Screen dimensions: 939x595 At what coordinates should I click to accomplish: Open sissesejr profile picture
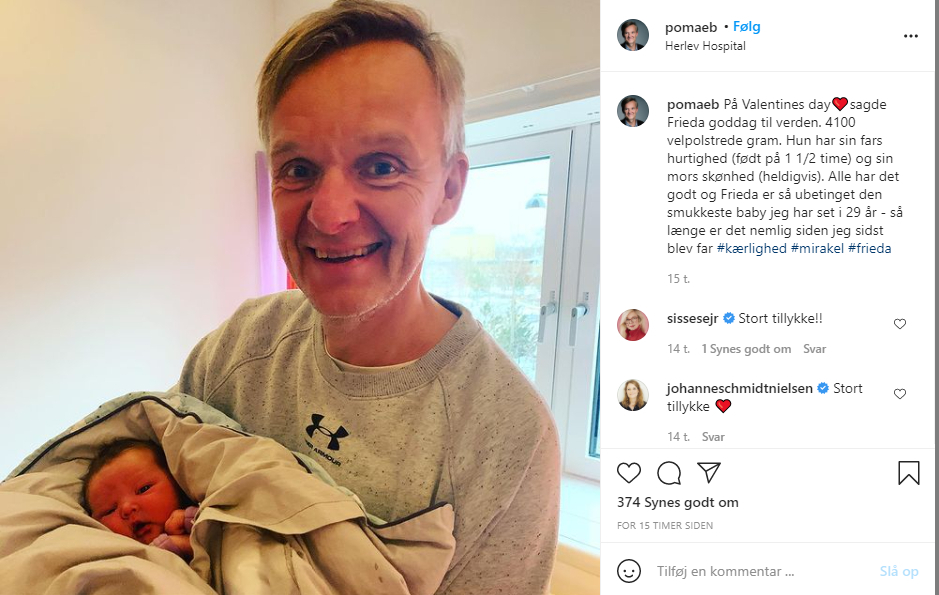tap(633, 325)
